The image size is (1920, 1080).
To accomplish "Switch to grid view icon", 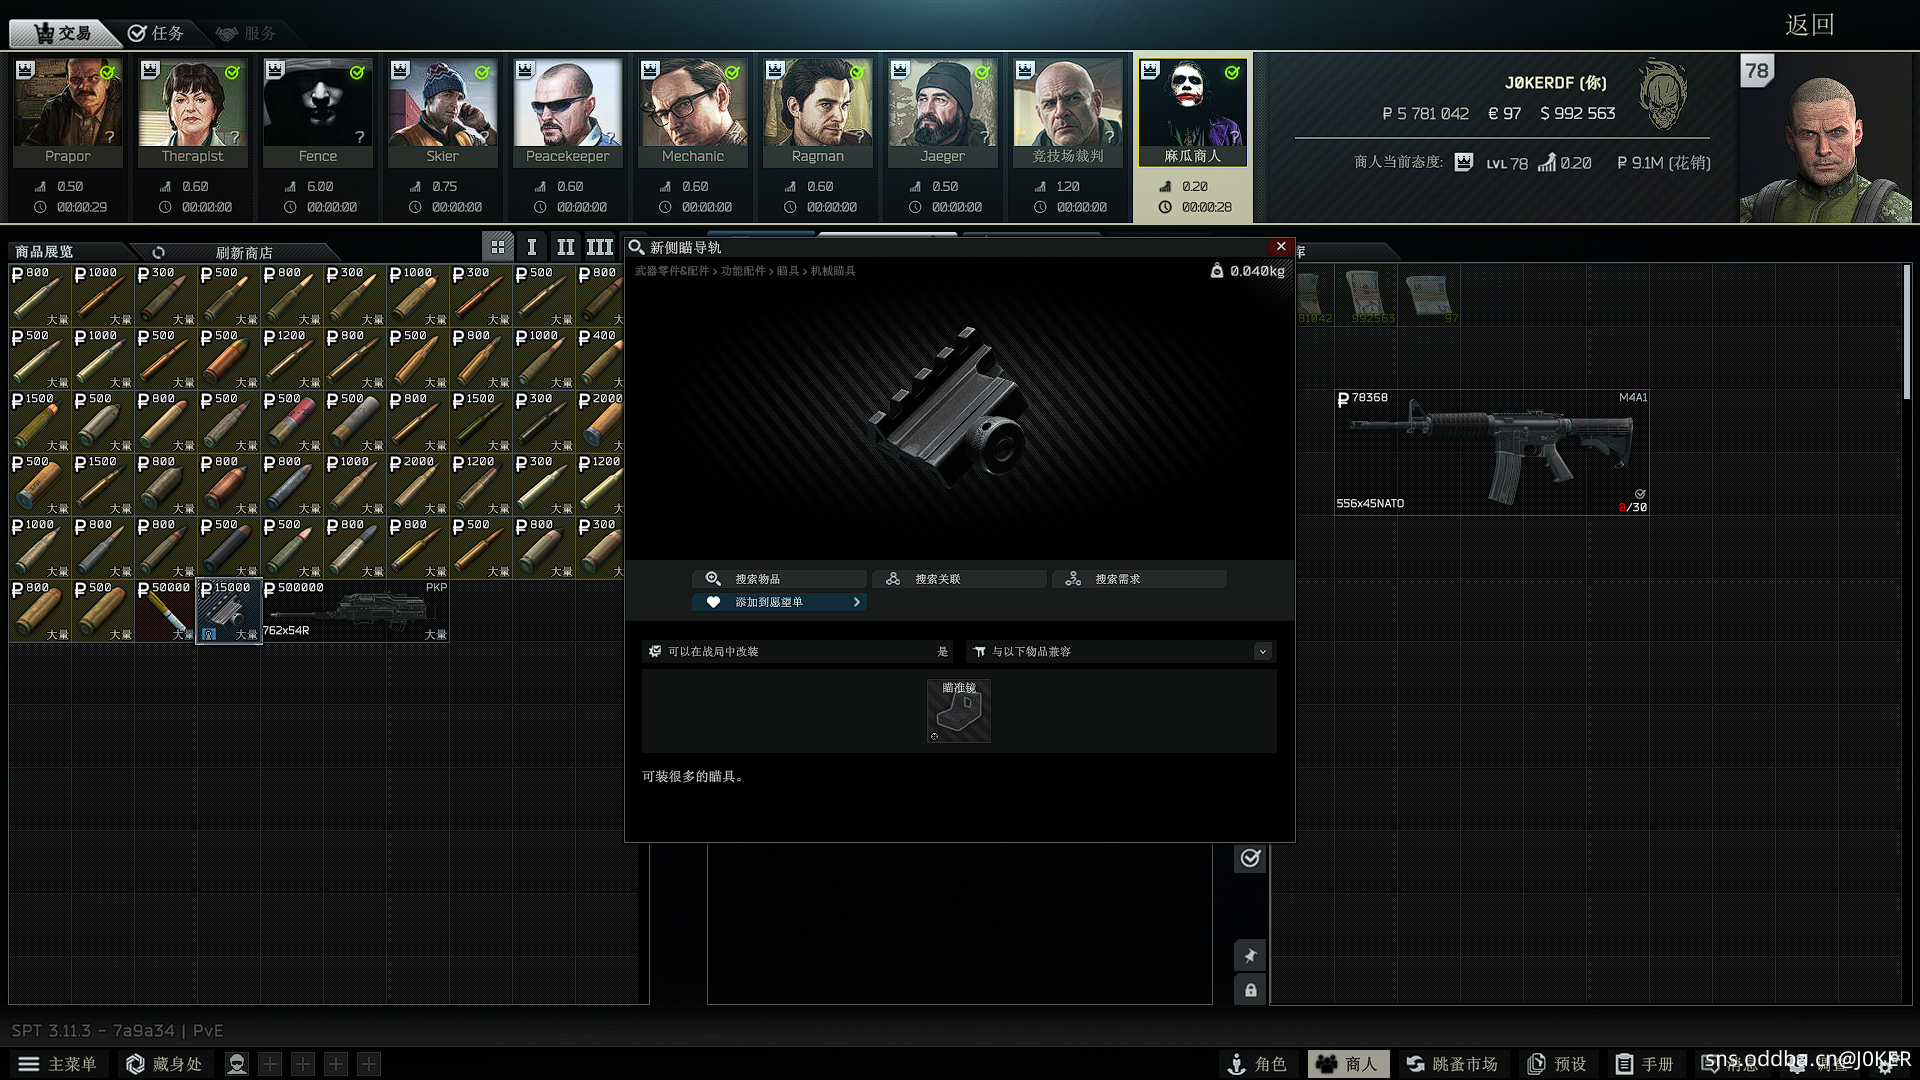I will (498, 246).
